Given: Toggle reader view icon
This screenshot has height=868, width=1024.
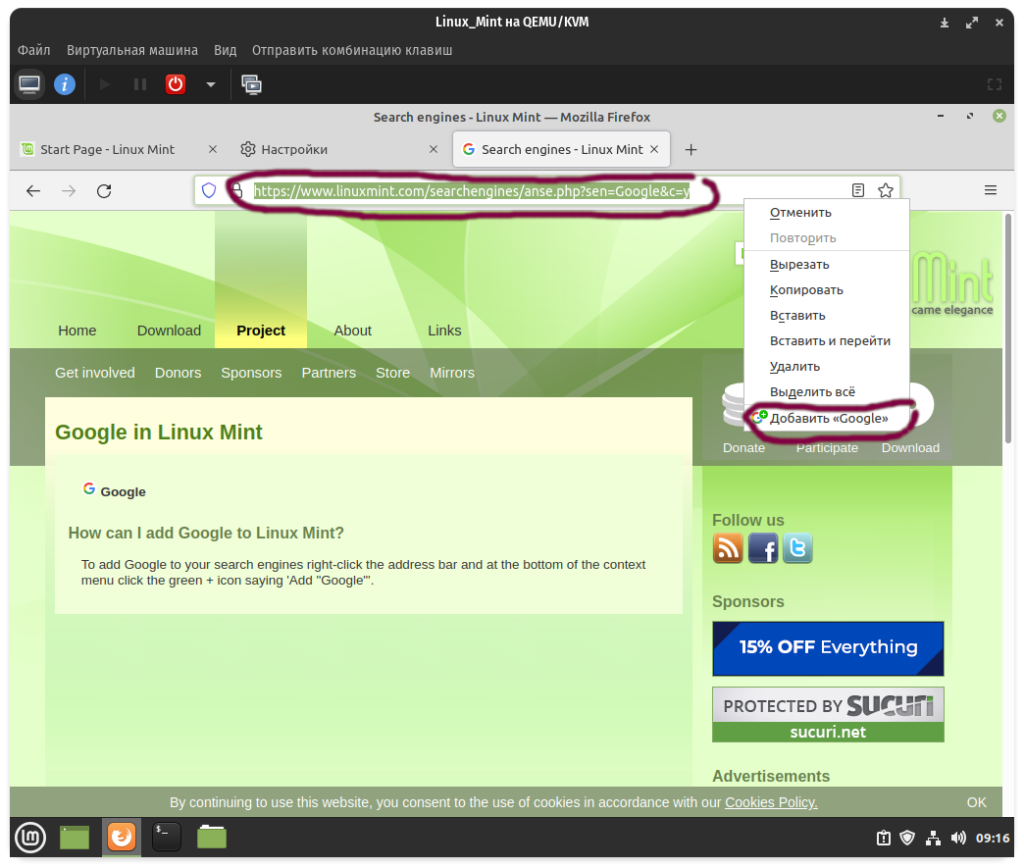Looking at the screenshot, I should [857, 190].
